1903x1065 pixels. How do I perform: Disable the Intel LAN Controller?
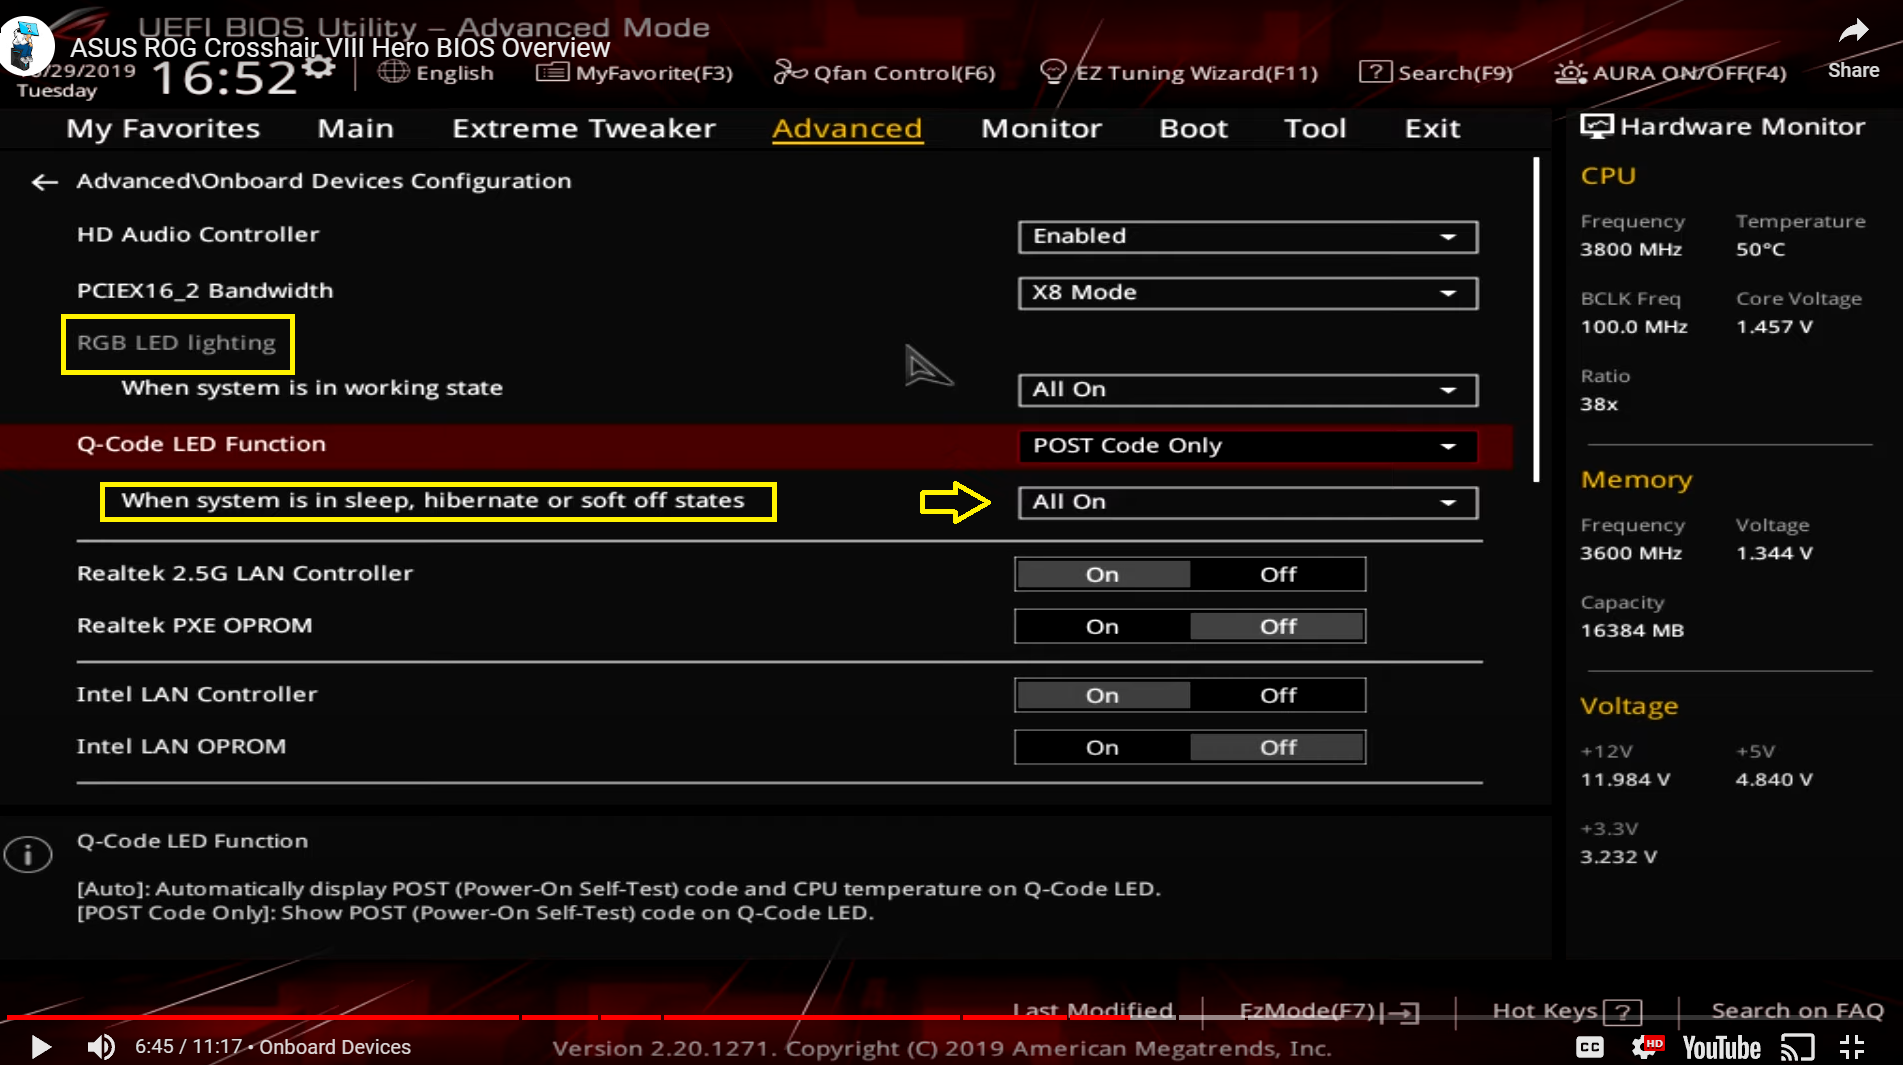[1277, 694]
